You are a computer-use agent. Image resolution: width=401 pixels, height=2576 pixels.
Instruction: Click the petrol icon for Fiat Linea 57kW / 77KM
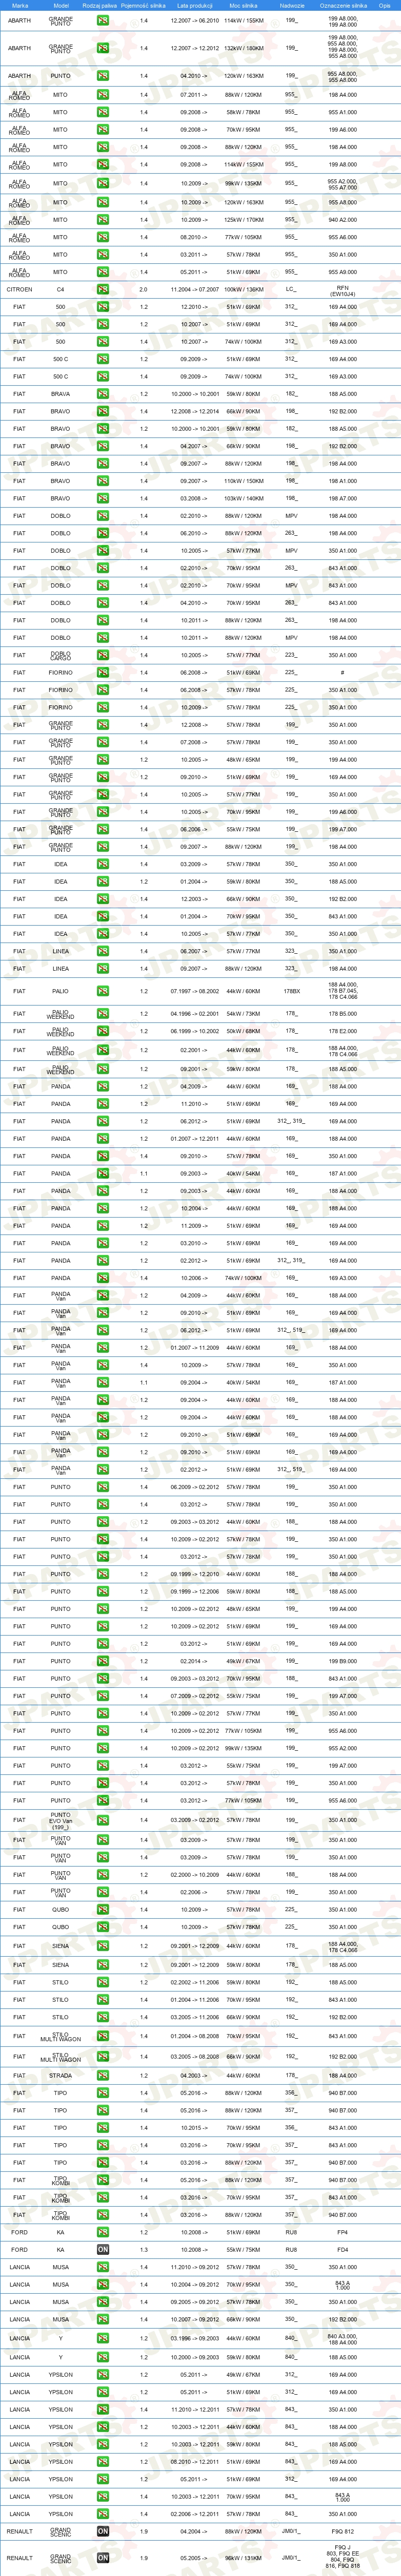click(103, 951)
